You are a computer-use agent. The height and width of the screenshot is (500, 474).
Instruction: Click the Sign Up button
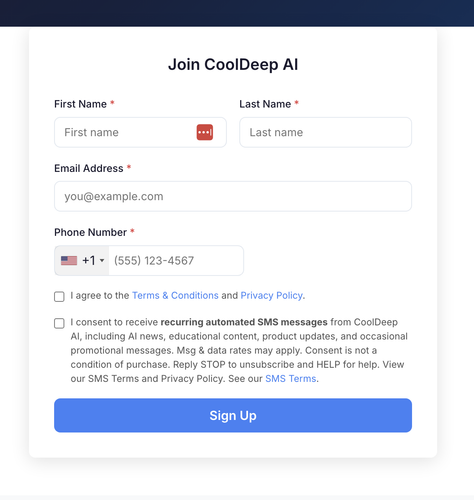pyautogui.click(x=233, y=415)
